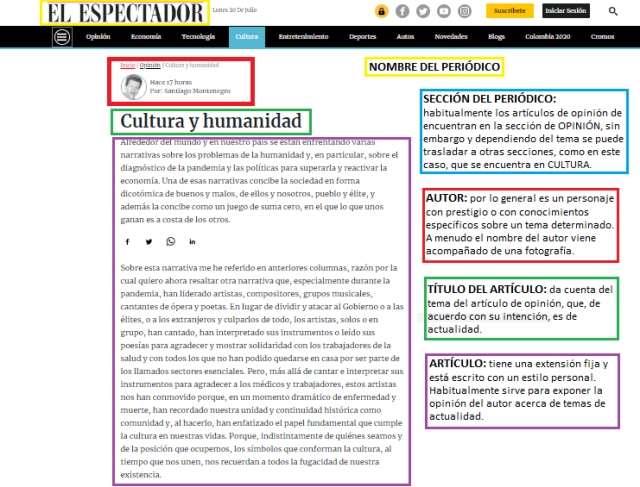
Task: Click the padlock subscription icon
Action: pos(381,11)
